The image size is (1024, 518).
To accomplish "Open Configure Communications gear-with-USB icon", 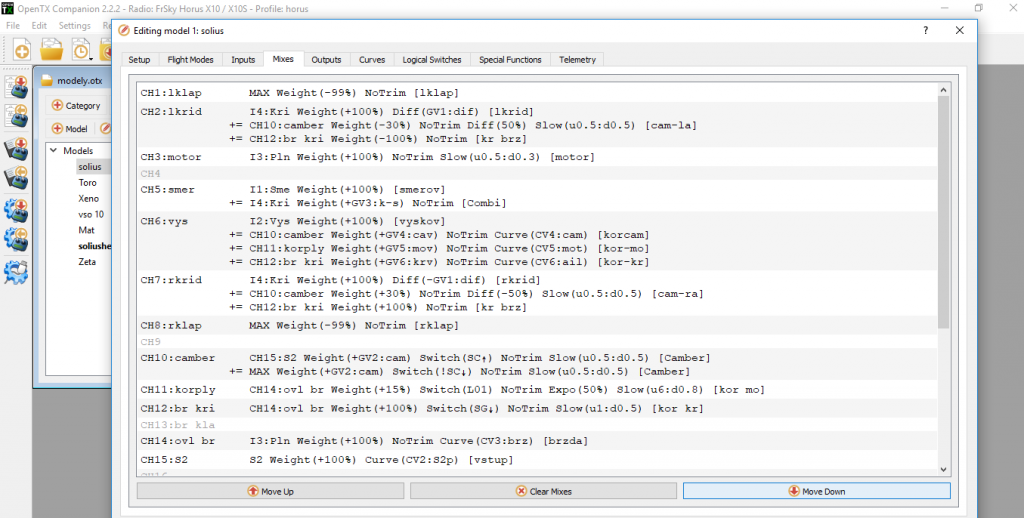I will click(x=16, y=271).
